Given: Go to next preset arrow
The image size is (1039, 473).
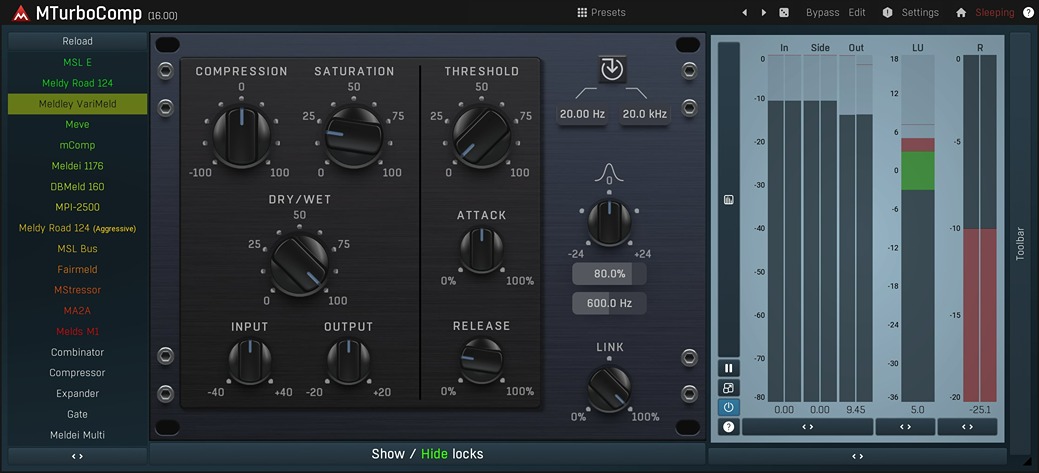Looking at the screenshot, I should (x=764, y=13).
